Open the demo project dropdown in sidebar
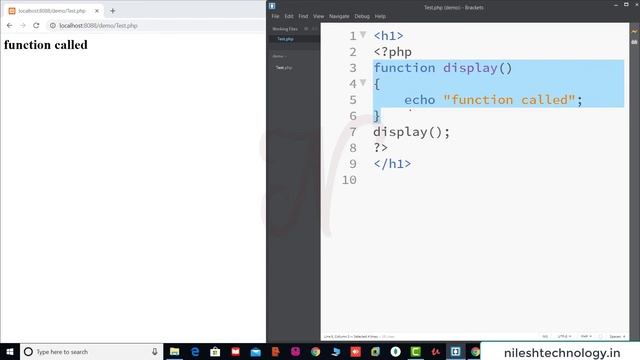 pos(280,56)
